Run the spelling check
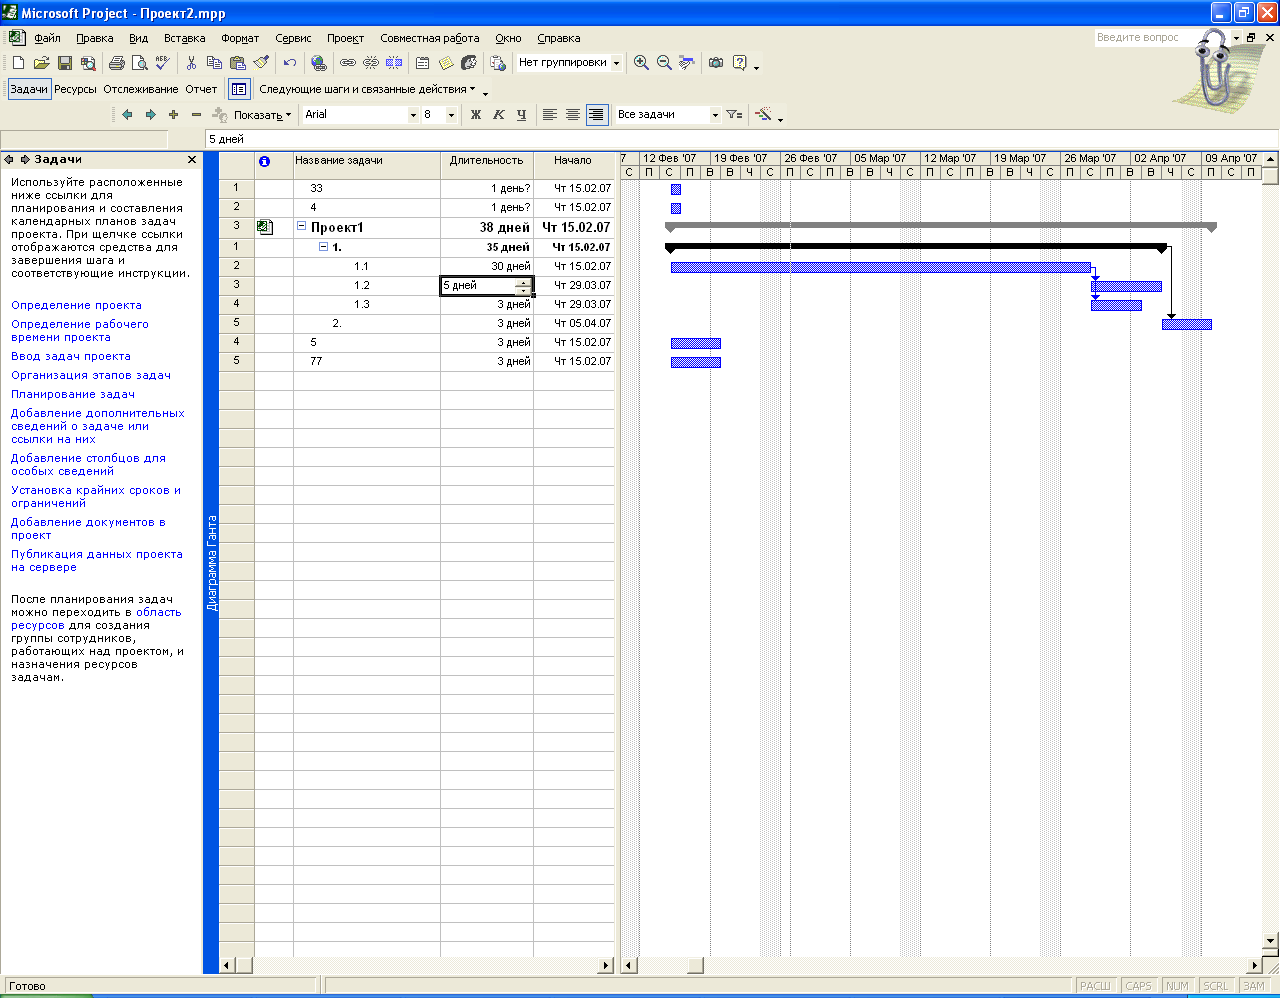The height and width of the screenshot is (998, 1280). point(162,63)
